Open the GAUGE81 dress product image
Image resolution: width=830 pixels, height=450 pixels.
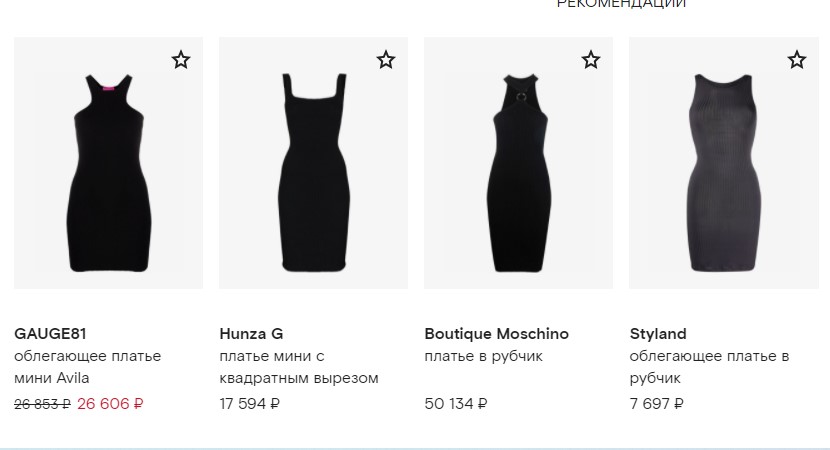(109, 163)
